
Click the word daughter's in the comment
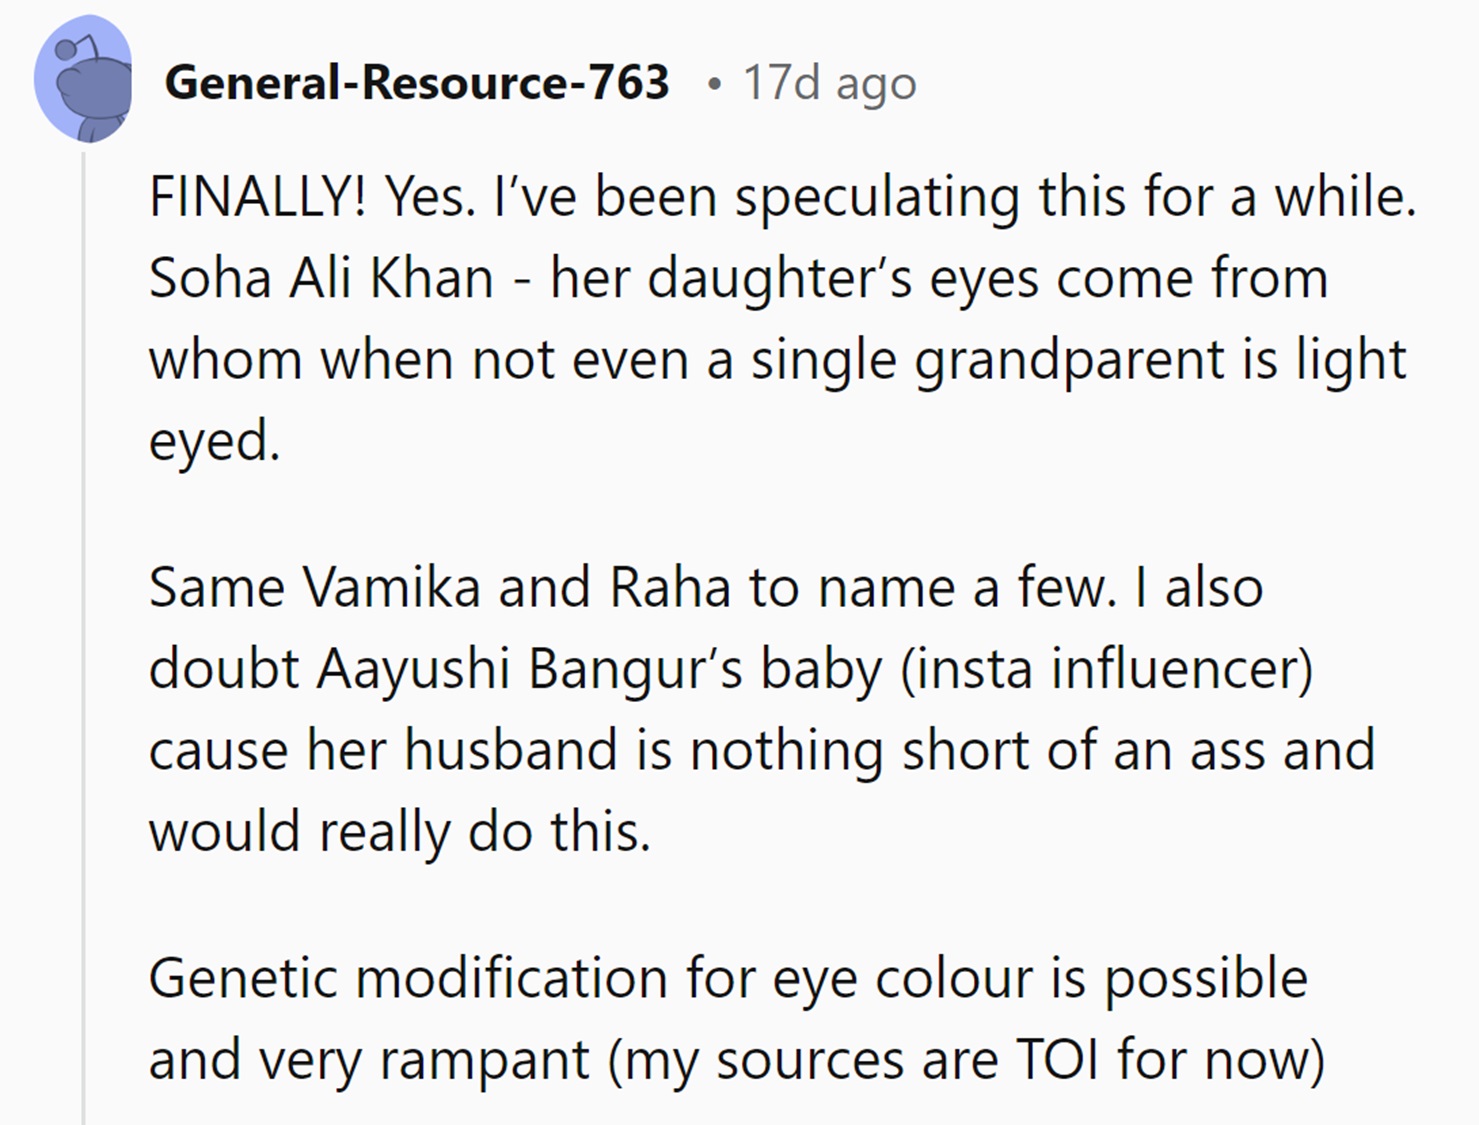pyautogui.click(x=780, y=278)
